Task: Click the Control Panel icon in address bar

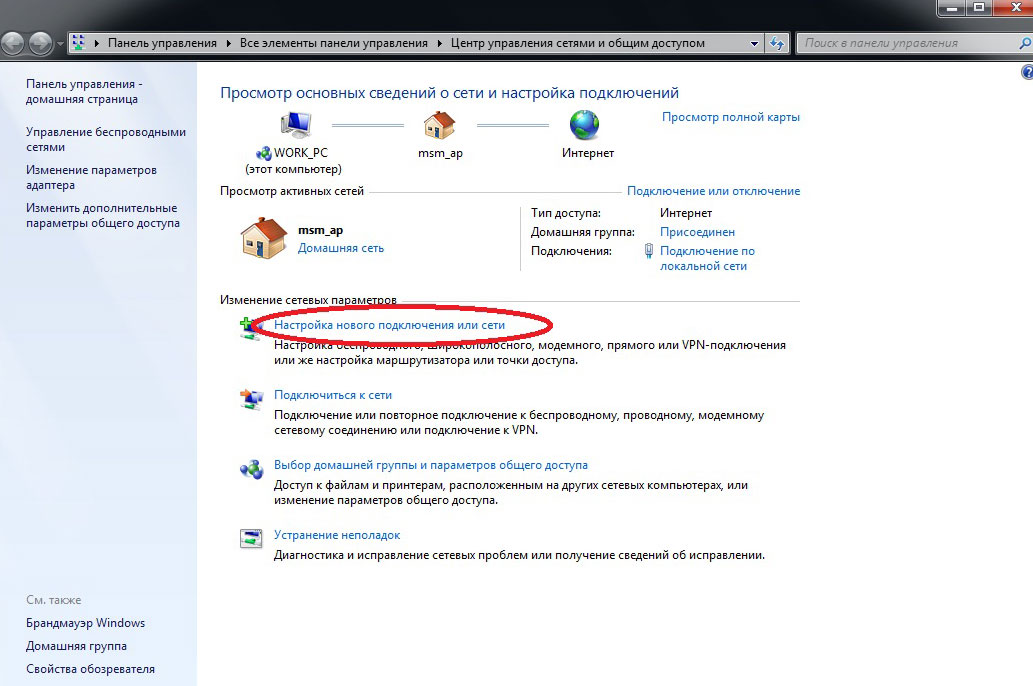Action: click(78, 43)
